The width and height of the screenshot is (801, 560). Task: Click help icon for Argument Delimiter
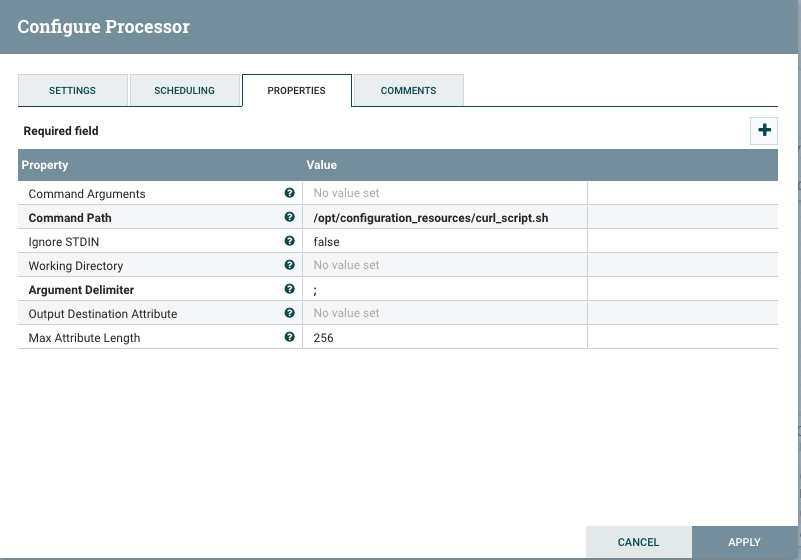pos(290,289)
